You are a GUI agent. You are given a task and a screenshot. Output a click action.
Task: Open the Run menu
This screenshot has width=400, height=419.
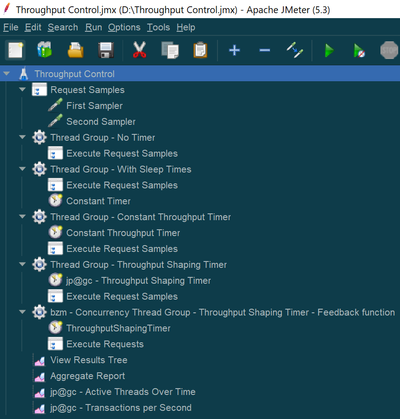pos(94,27)
